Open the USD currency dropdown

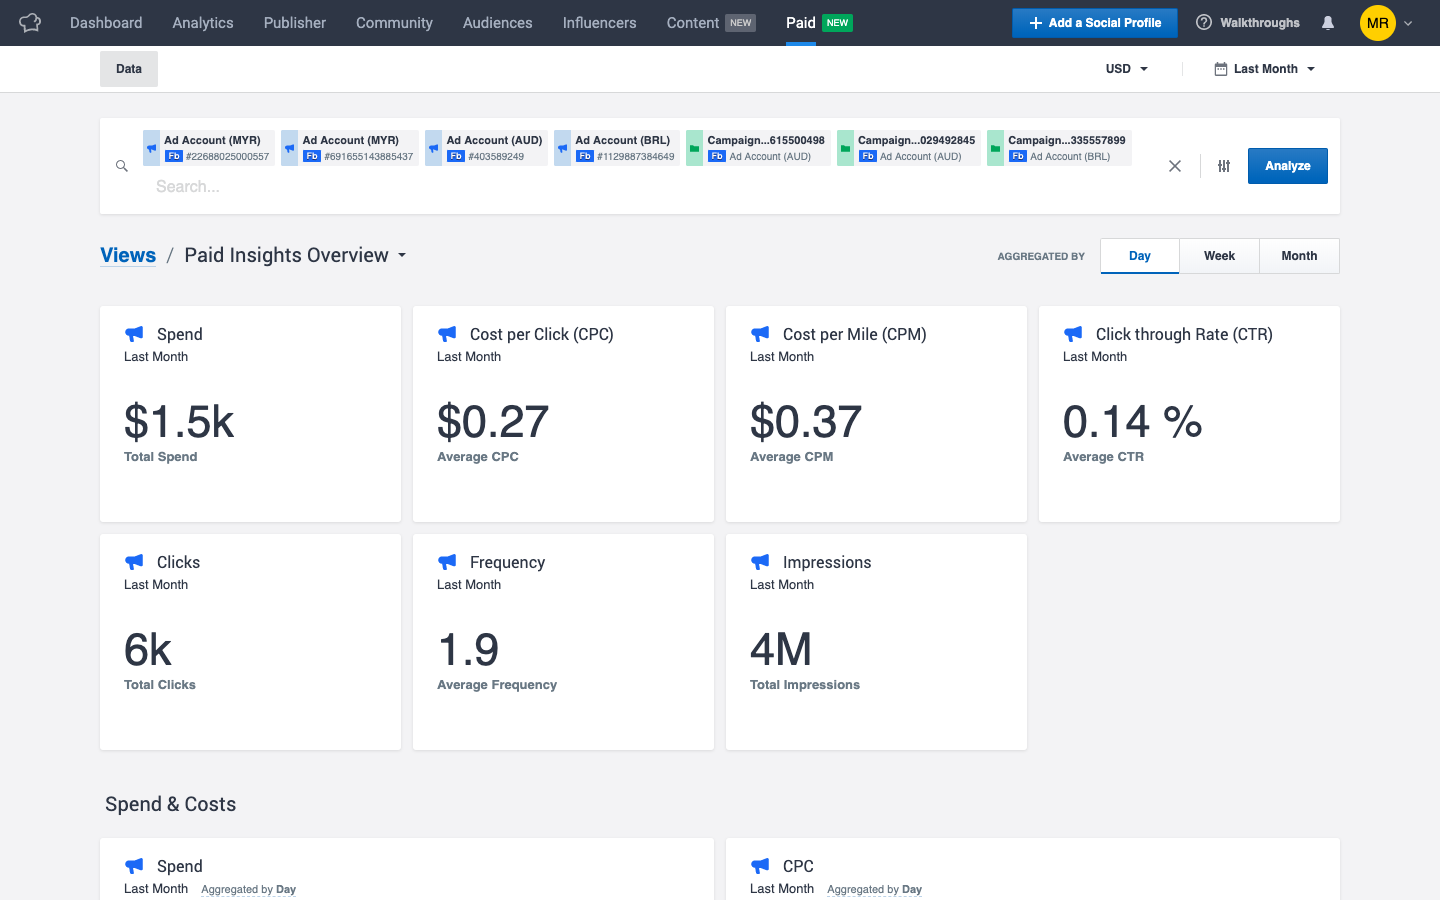click(1126, 69)
